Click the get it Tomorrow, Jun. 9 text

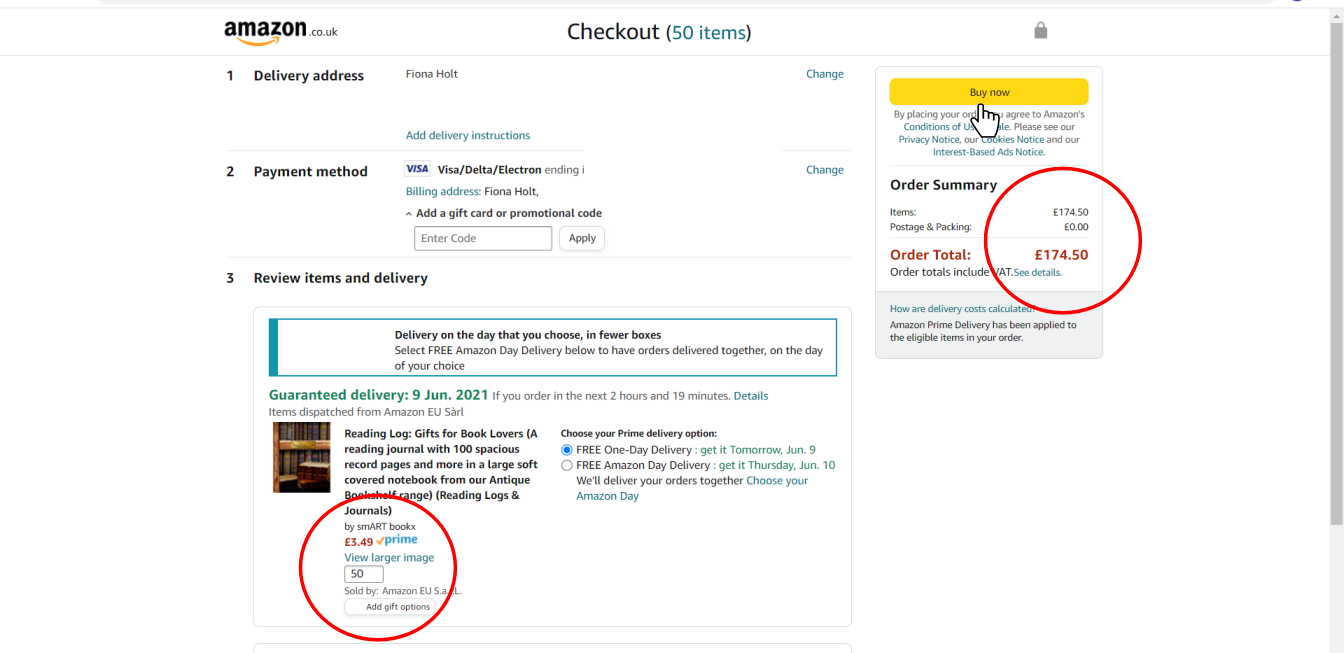point(758,450)
